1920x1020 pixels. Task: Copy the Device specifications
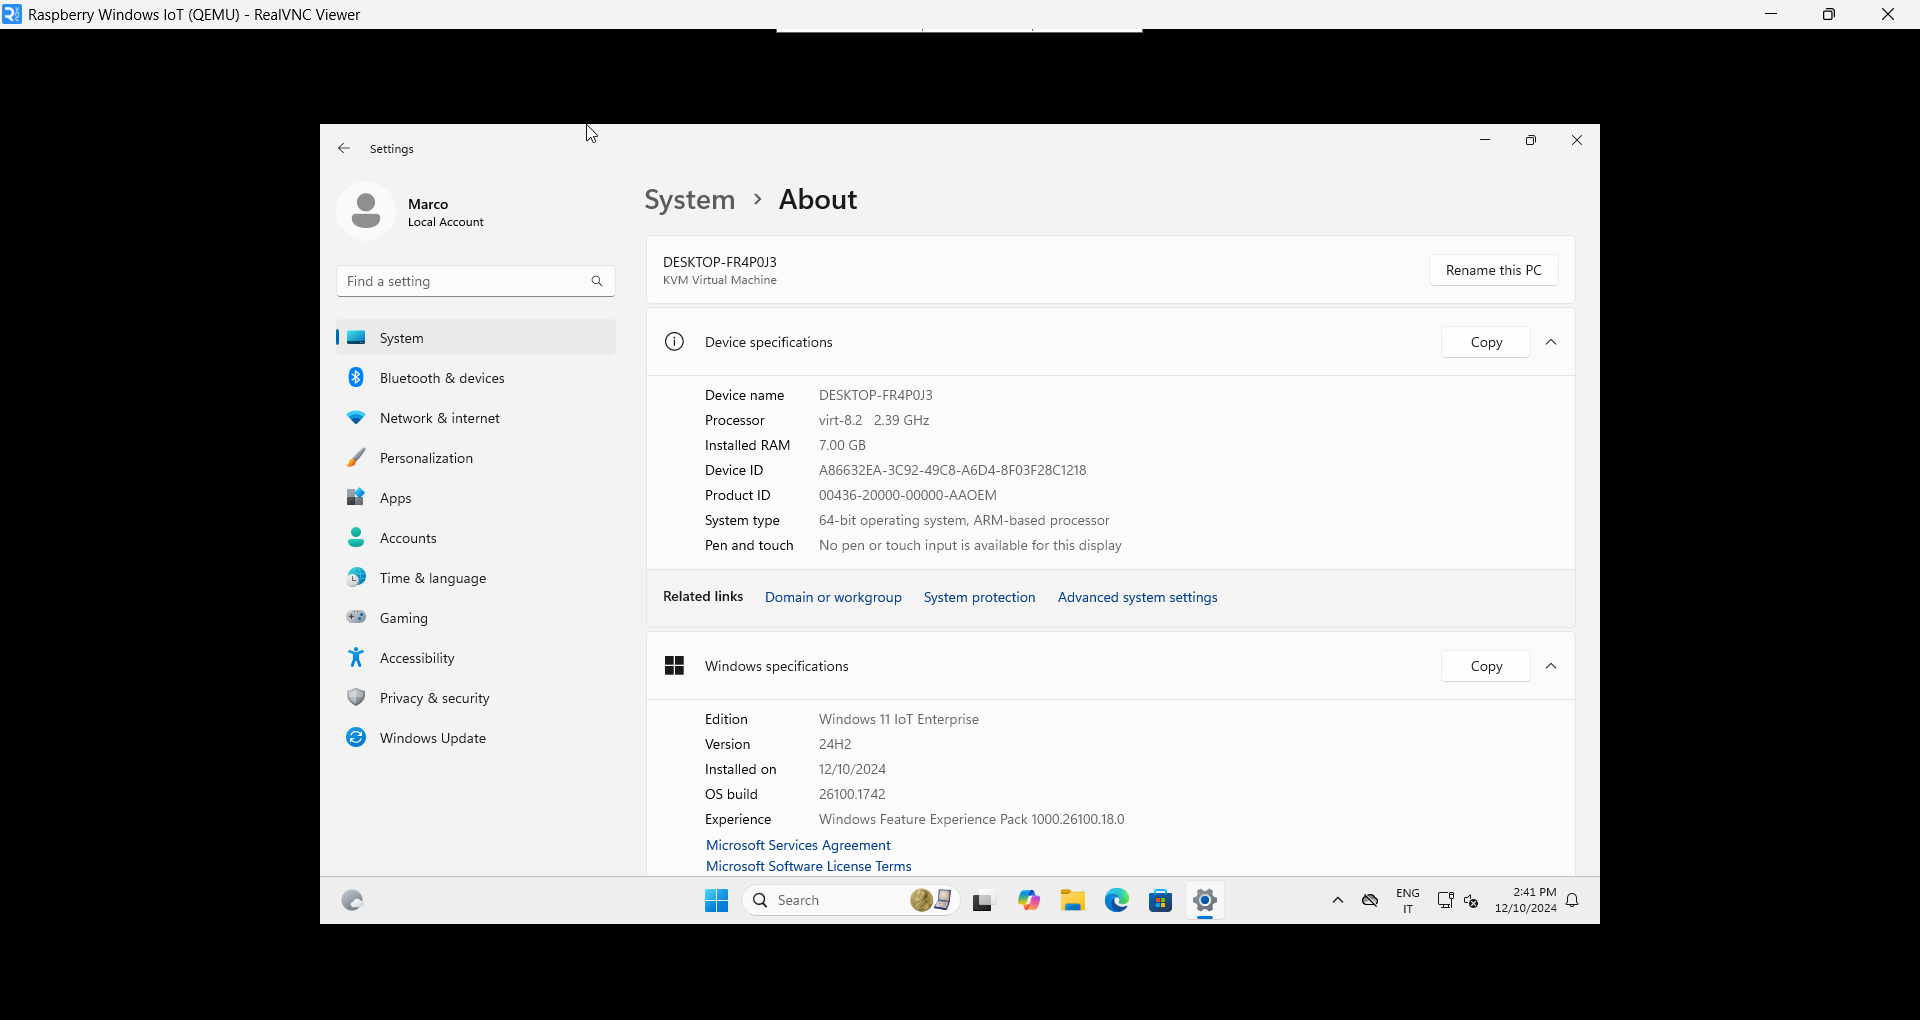[x=1486, y=342]
